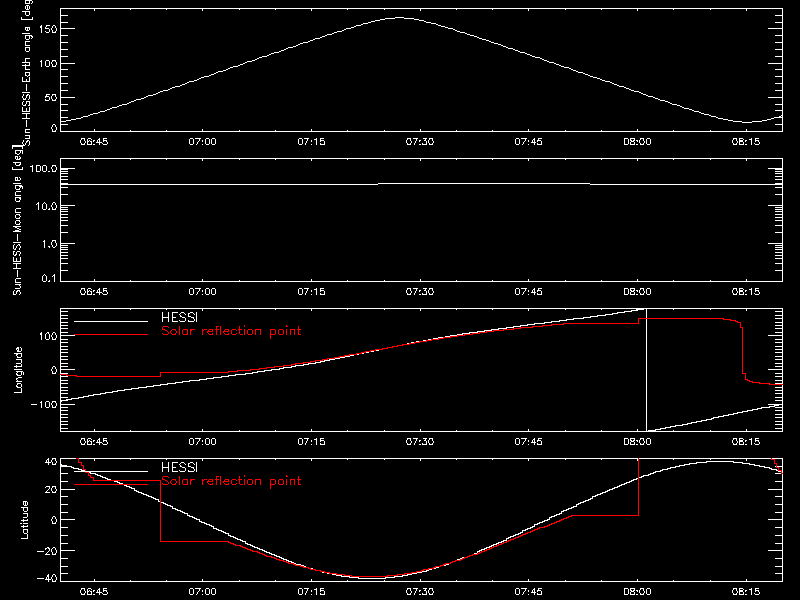Click the Sun-HESSI-Earth angle axis title
Viewport: 800px width, 600px height.
click(x=27, y=72)
